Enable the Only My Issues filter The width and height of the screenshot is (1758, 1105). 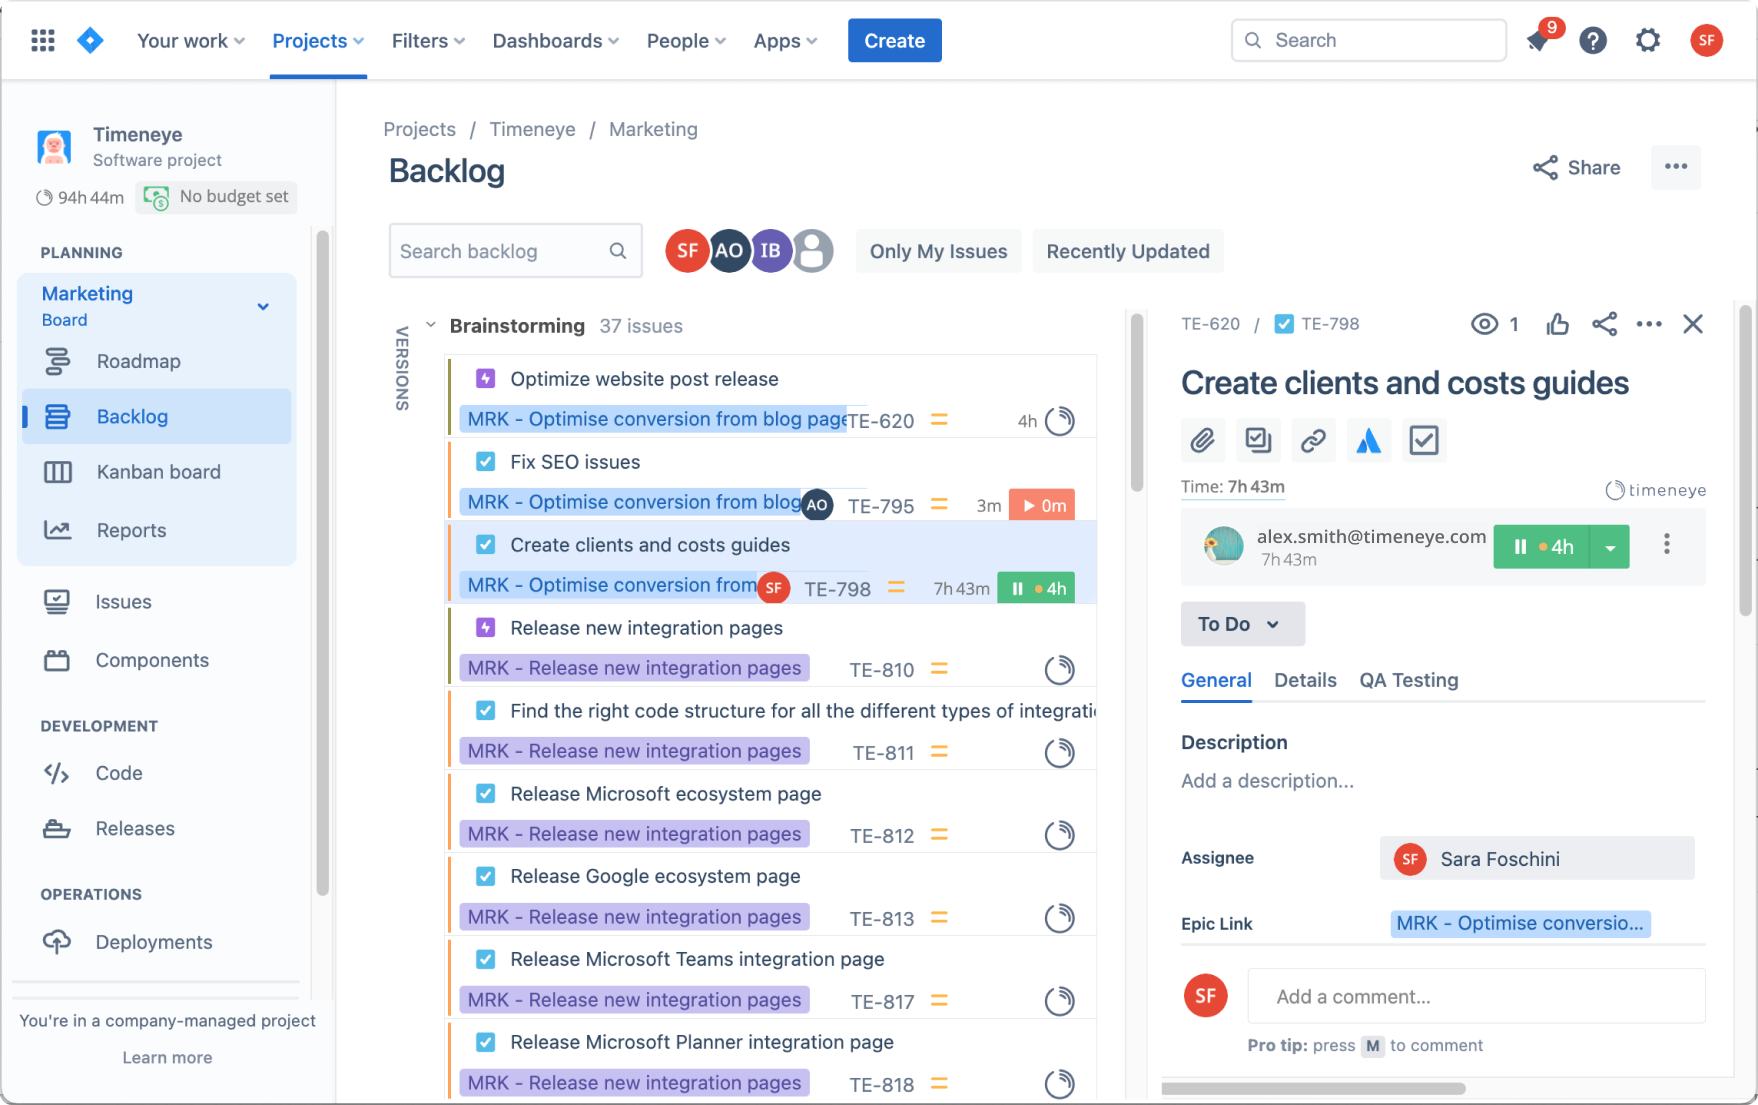coord(938,251)
